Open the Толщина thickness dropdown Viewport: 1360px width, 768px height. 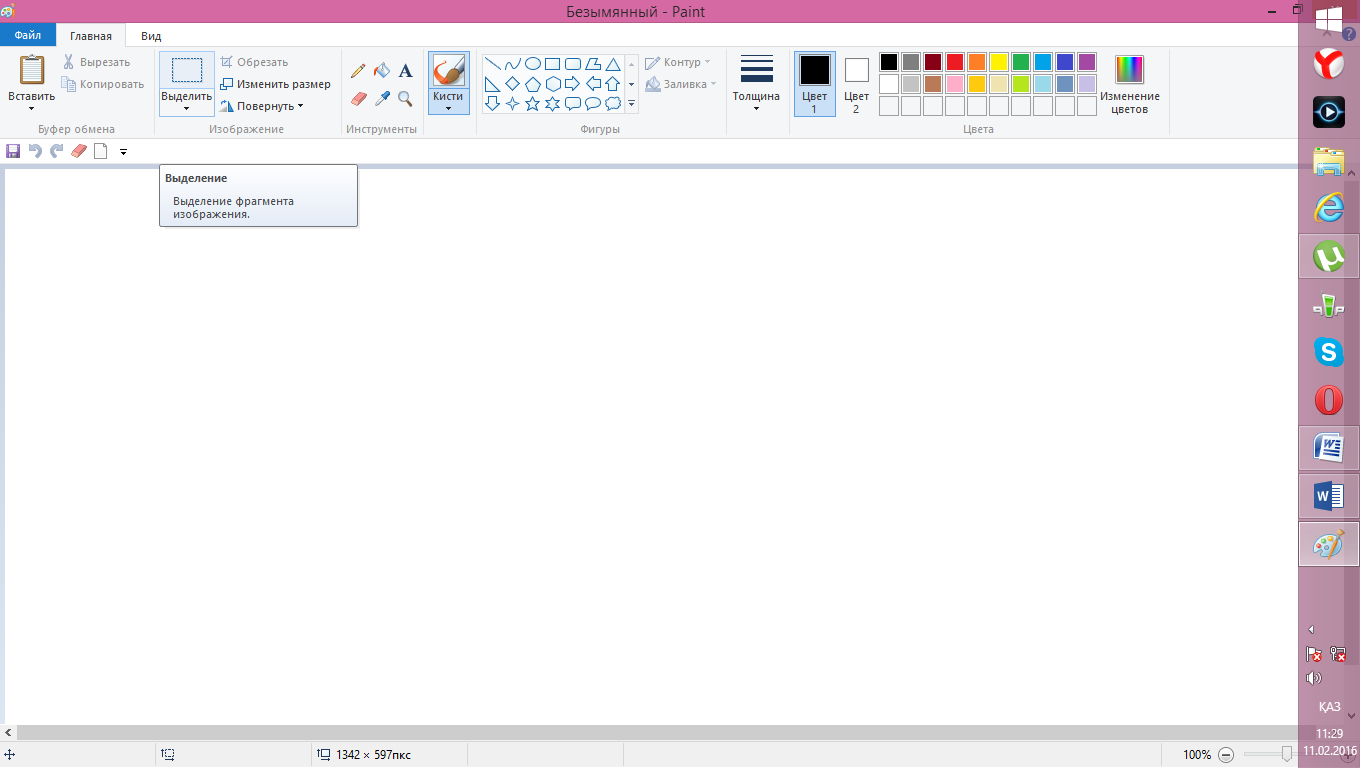pos(756,108)
